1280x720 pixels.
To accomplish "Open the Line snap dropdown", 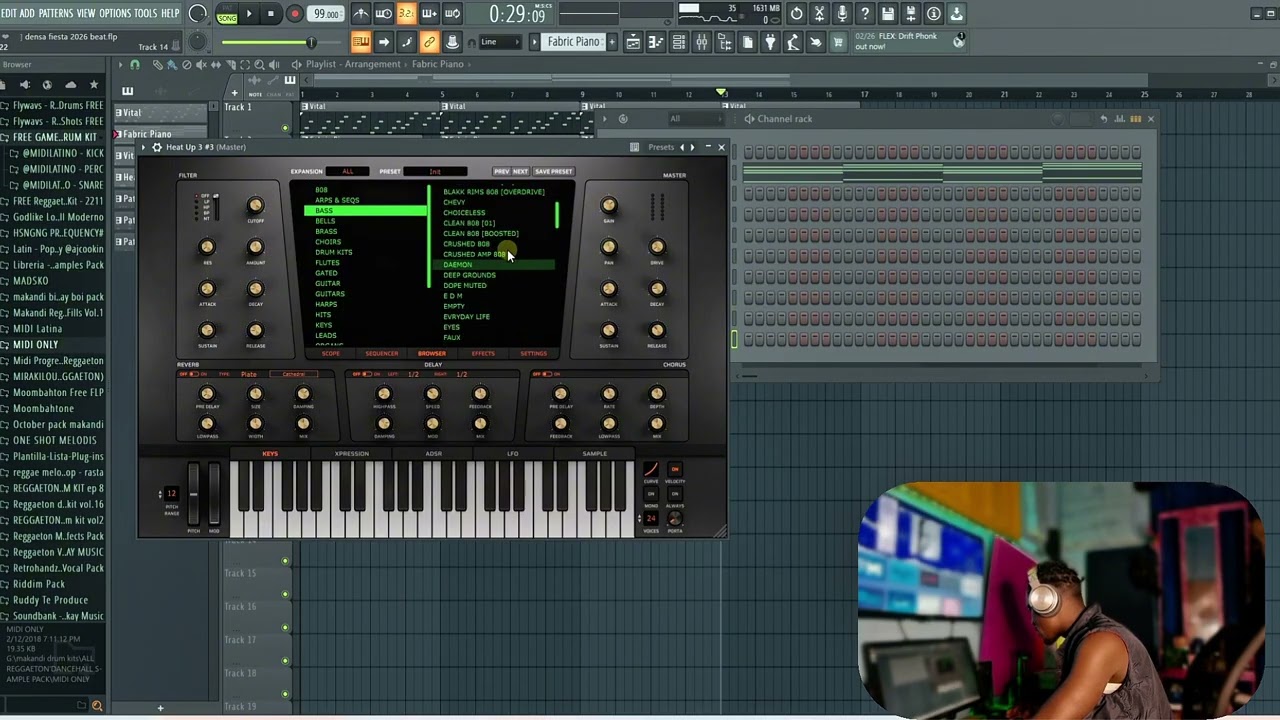I will click(x=498, y=42).
